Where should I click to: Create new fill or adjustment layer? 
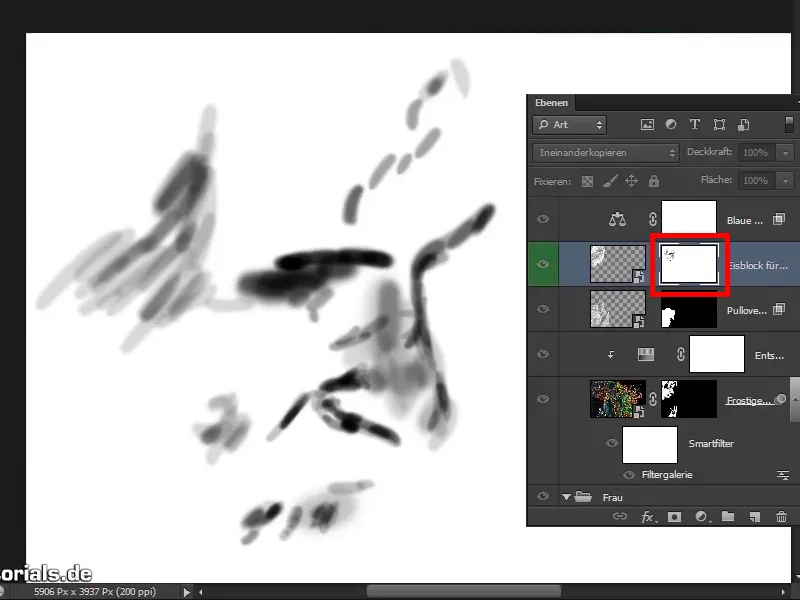[x=702, y=517]
